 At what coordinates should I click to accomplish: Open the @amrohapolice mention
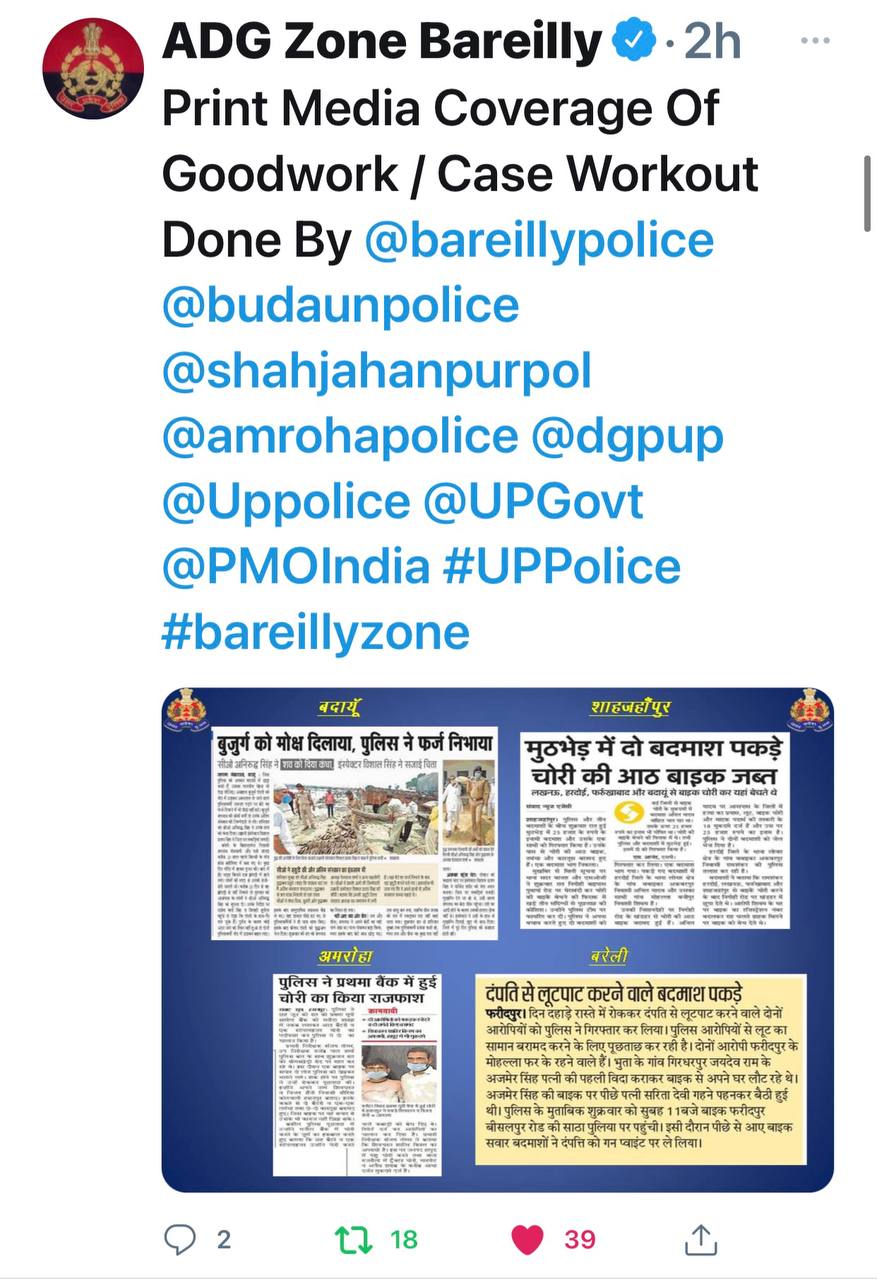coord(340,437)
